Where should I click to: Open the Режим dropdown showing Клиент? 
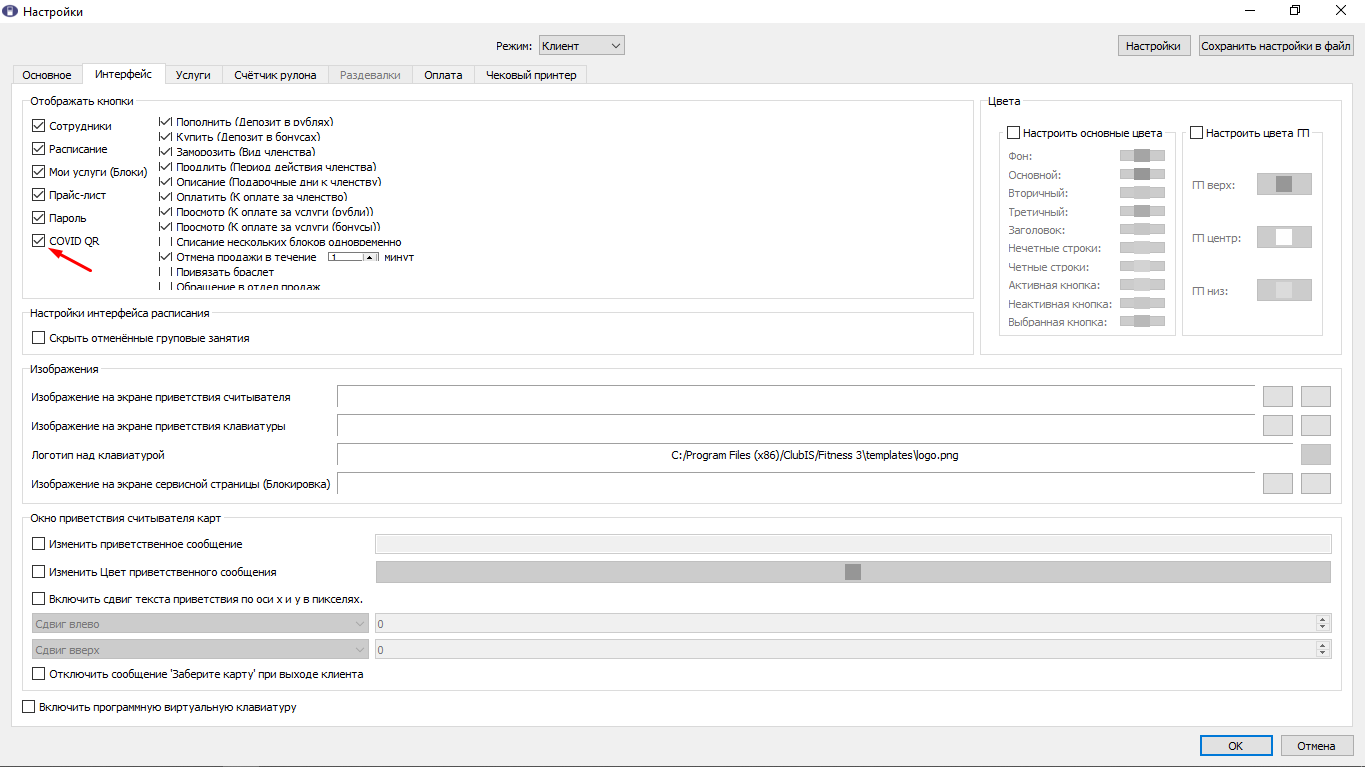tap(582, 45)
